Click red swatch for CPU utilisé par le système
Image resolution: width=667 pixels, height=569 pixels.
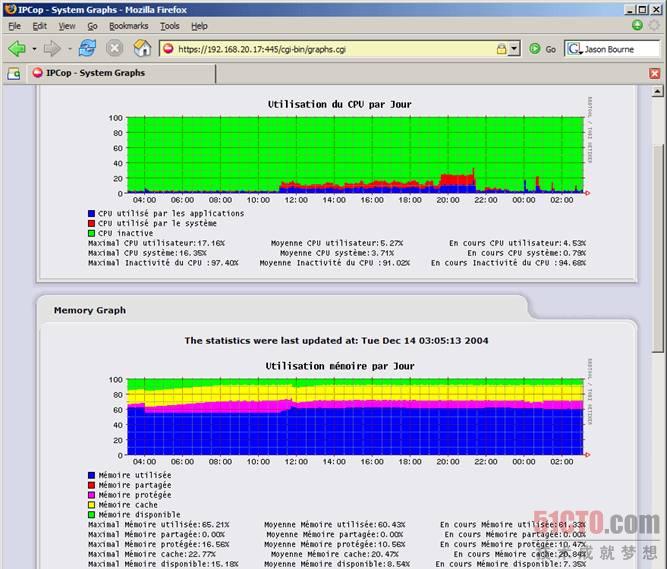pos(91,223)
